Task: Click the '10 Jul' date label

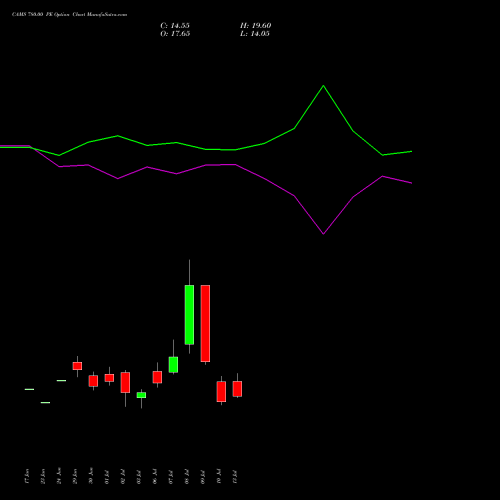Action: coord(219,477)
